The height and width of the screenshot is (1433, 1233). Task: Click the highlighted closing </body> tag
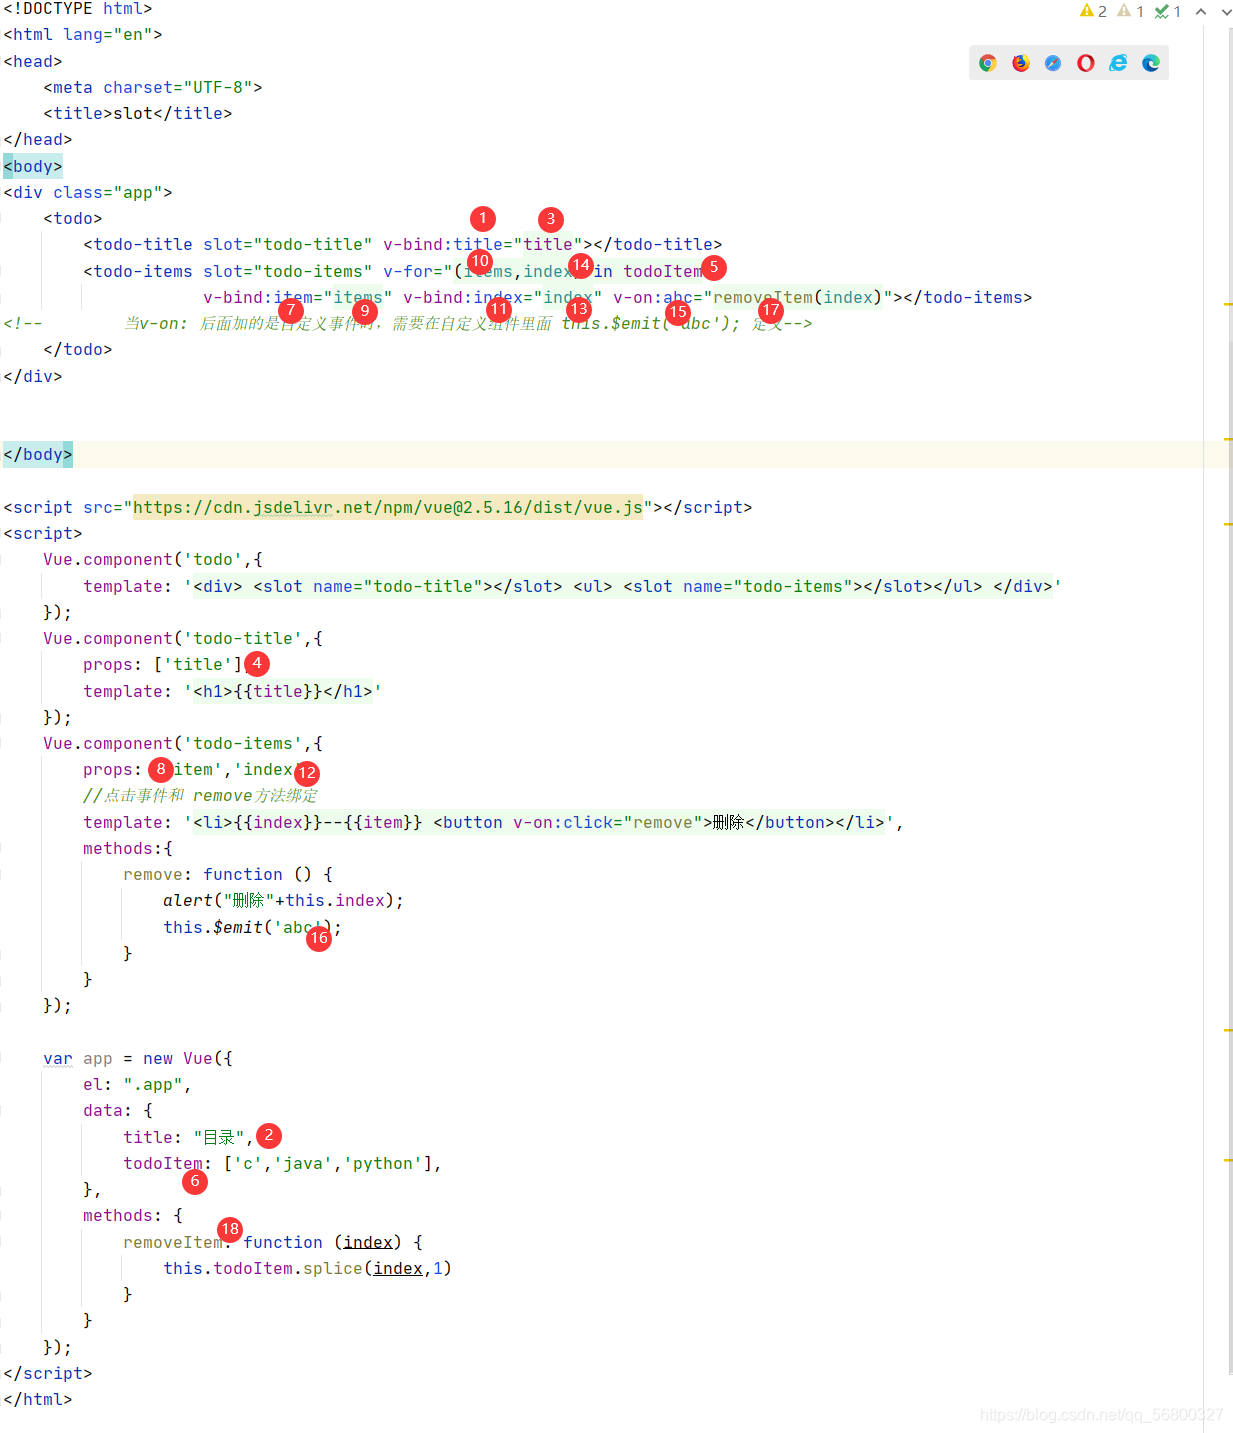pos(38,455)
